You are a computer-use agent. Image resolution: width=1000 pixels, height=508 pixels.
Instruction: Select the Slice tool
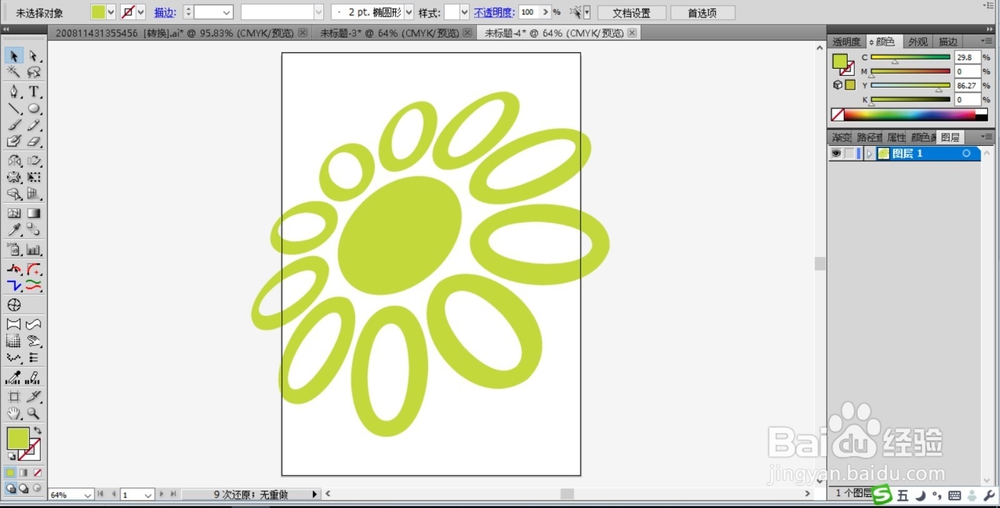click(x=33, y=396)
